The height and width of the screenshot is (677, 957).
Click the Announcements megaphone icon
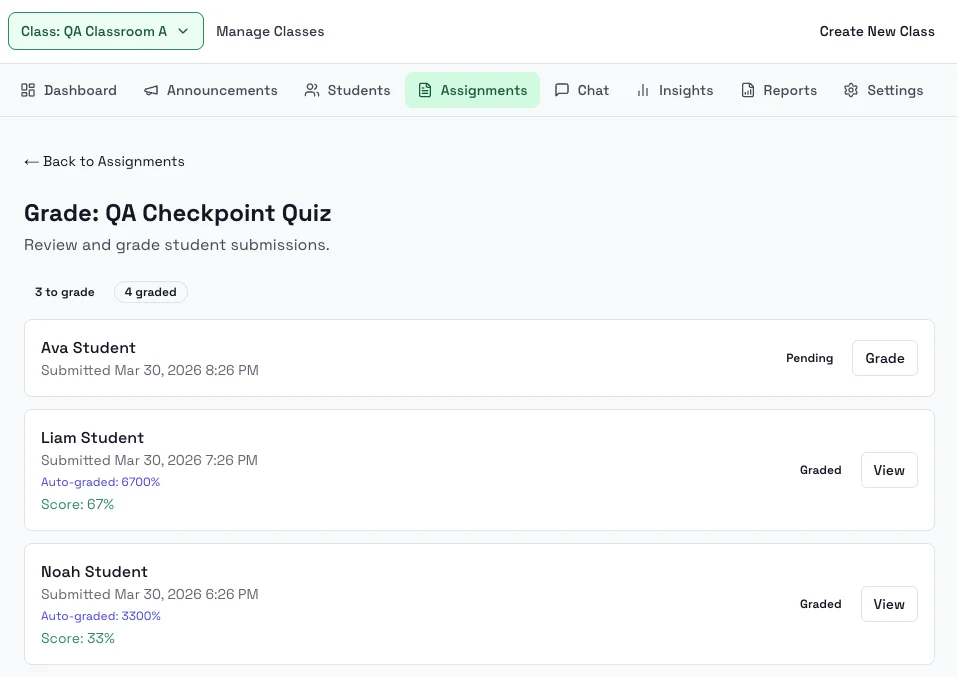(151, 90)
